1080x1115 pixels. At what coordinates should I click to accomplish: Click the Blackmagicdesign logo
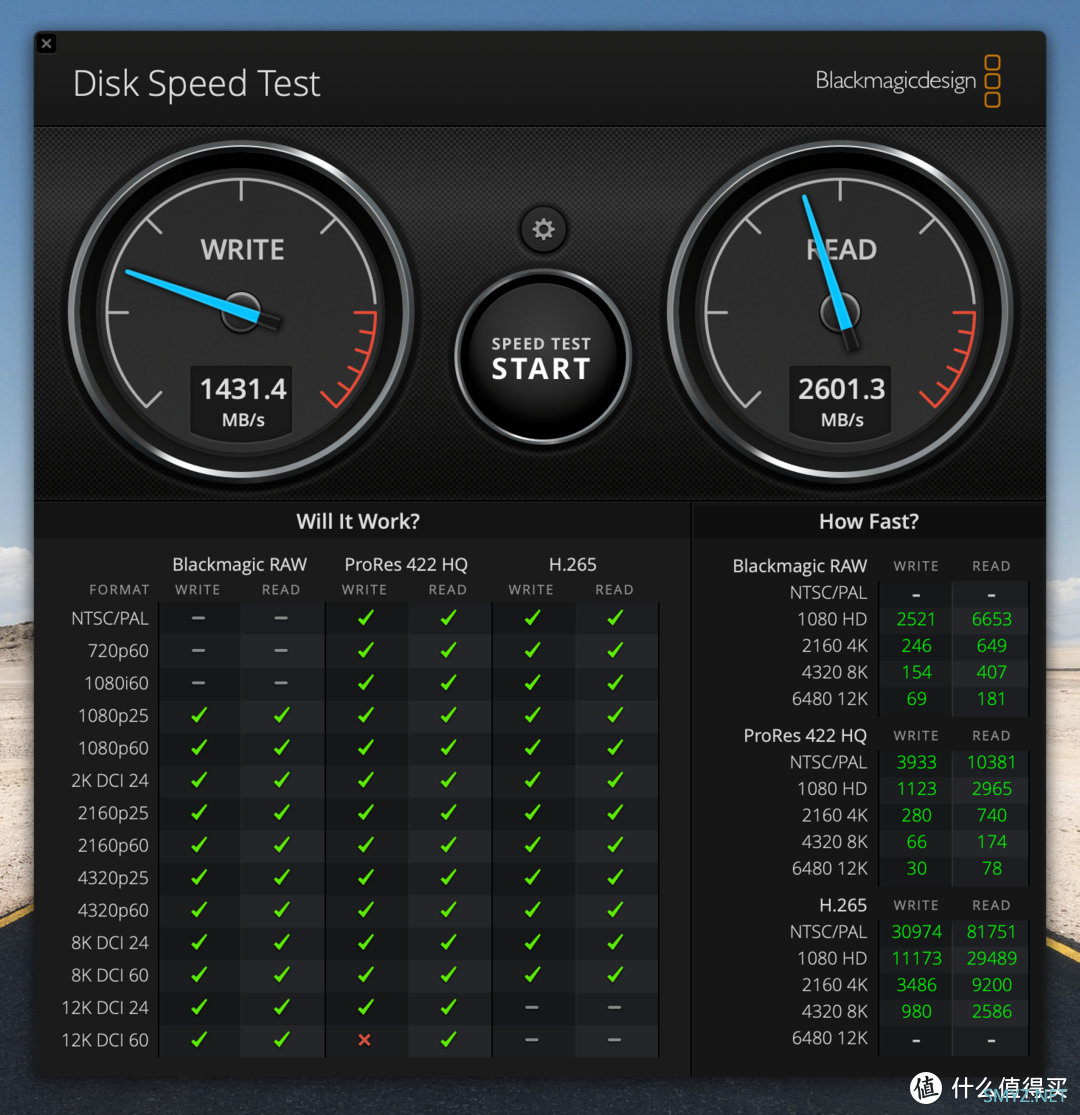tap(908, 81)
